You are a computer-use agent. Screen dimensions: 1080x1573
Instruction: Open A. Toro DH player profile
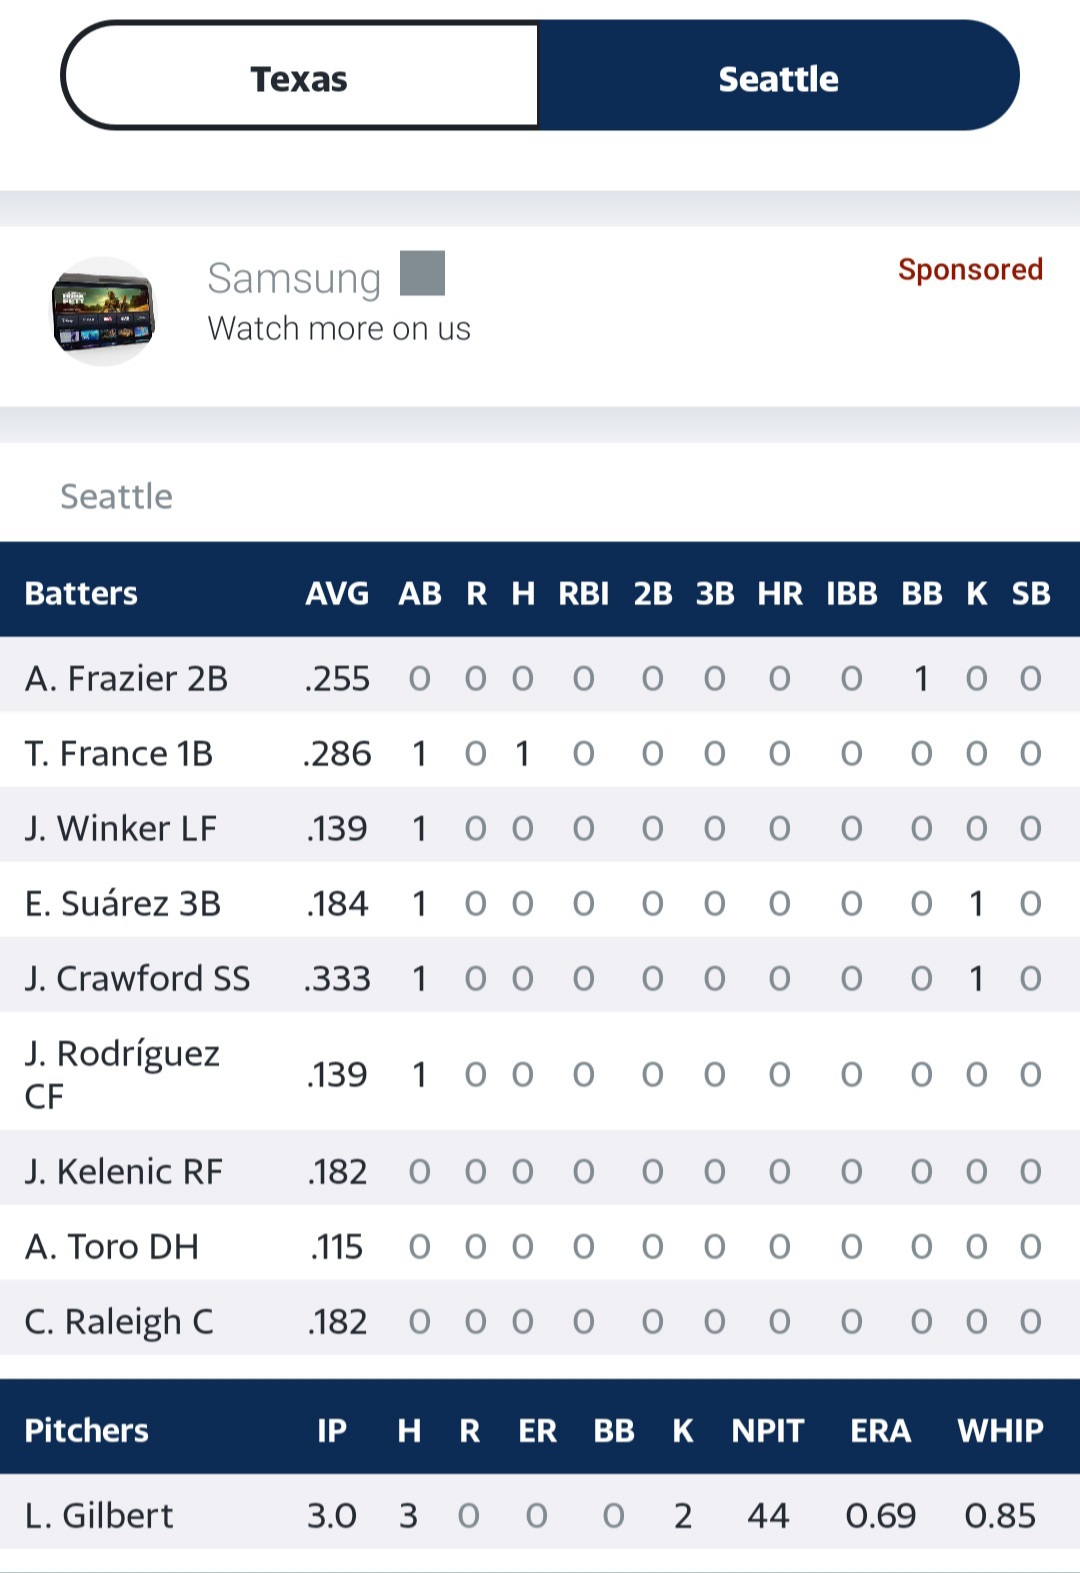(112, 1247)
